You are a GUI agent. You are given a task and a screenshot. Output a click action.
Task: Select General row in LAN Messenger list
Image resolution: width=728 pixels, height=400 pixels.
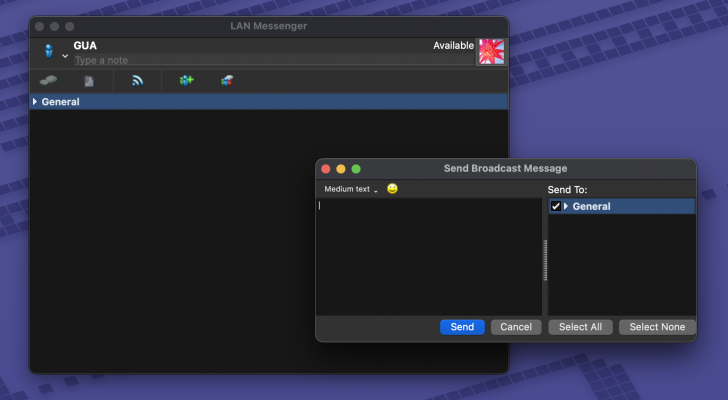(269, 102)
